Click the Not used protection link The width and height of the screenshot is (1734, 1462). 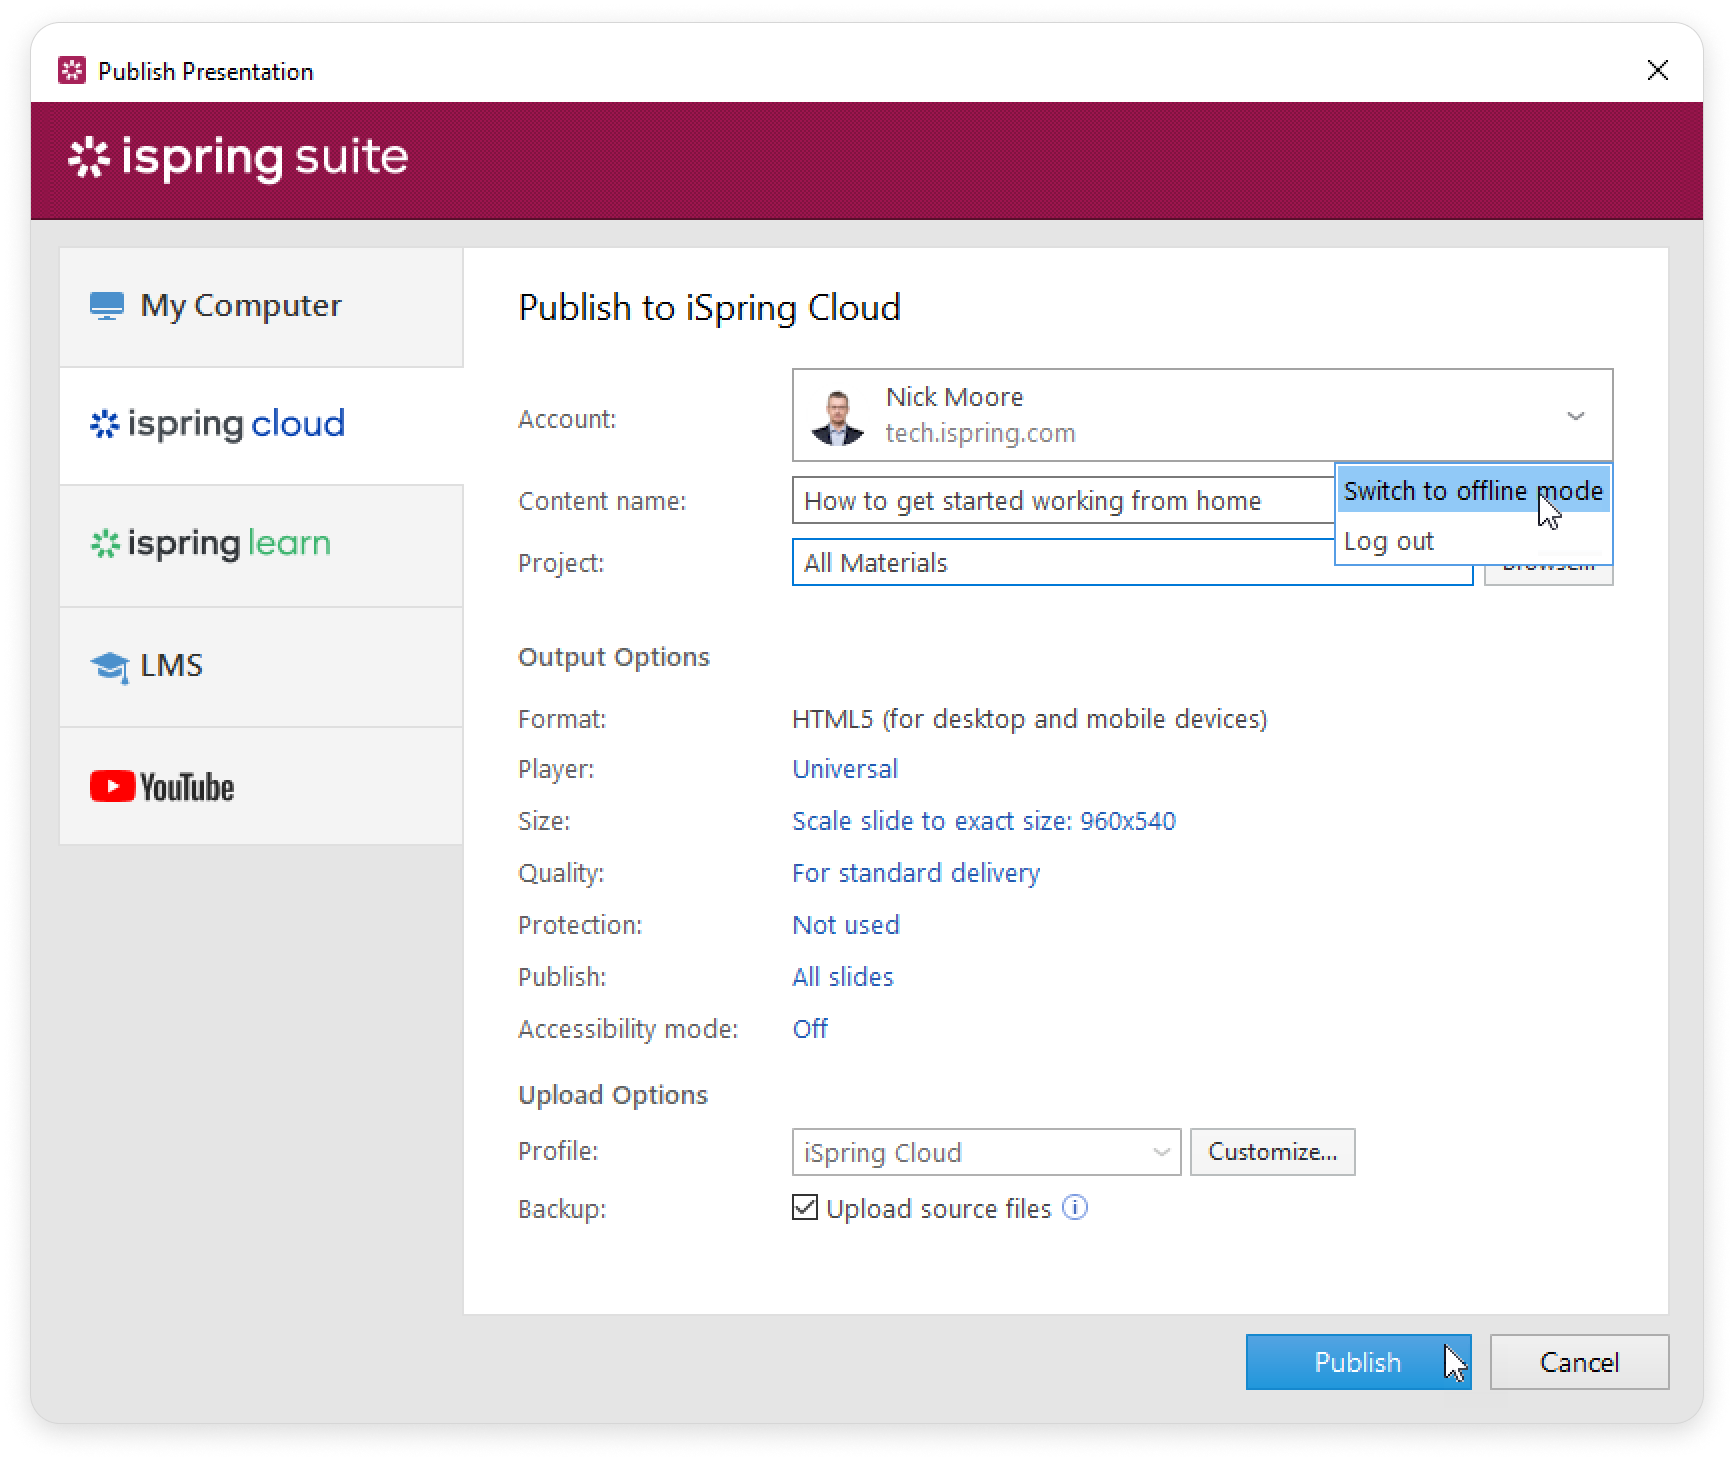pyautogui.click(x=846, y=925)
